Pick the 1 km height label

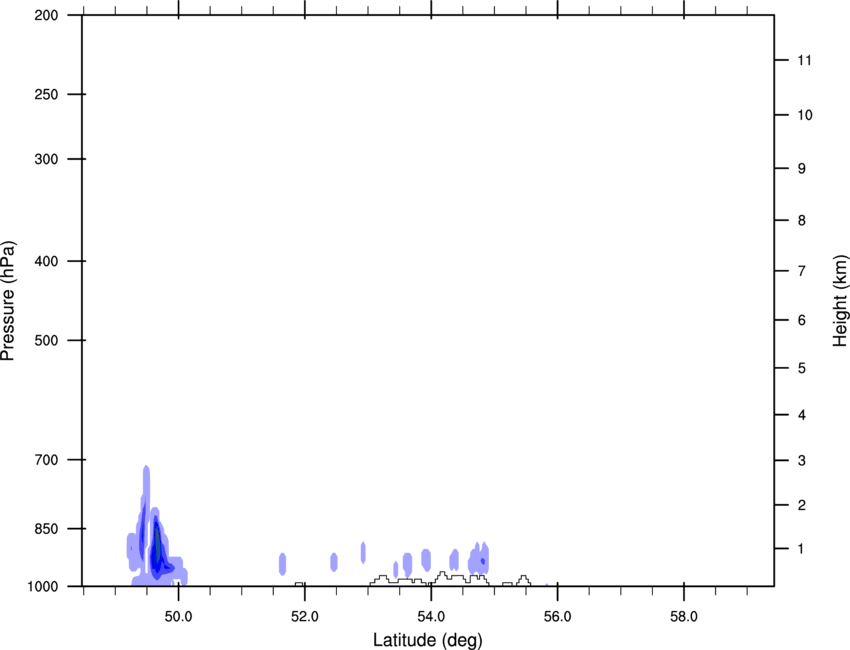pyautogui.click(x=801, y=549)
